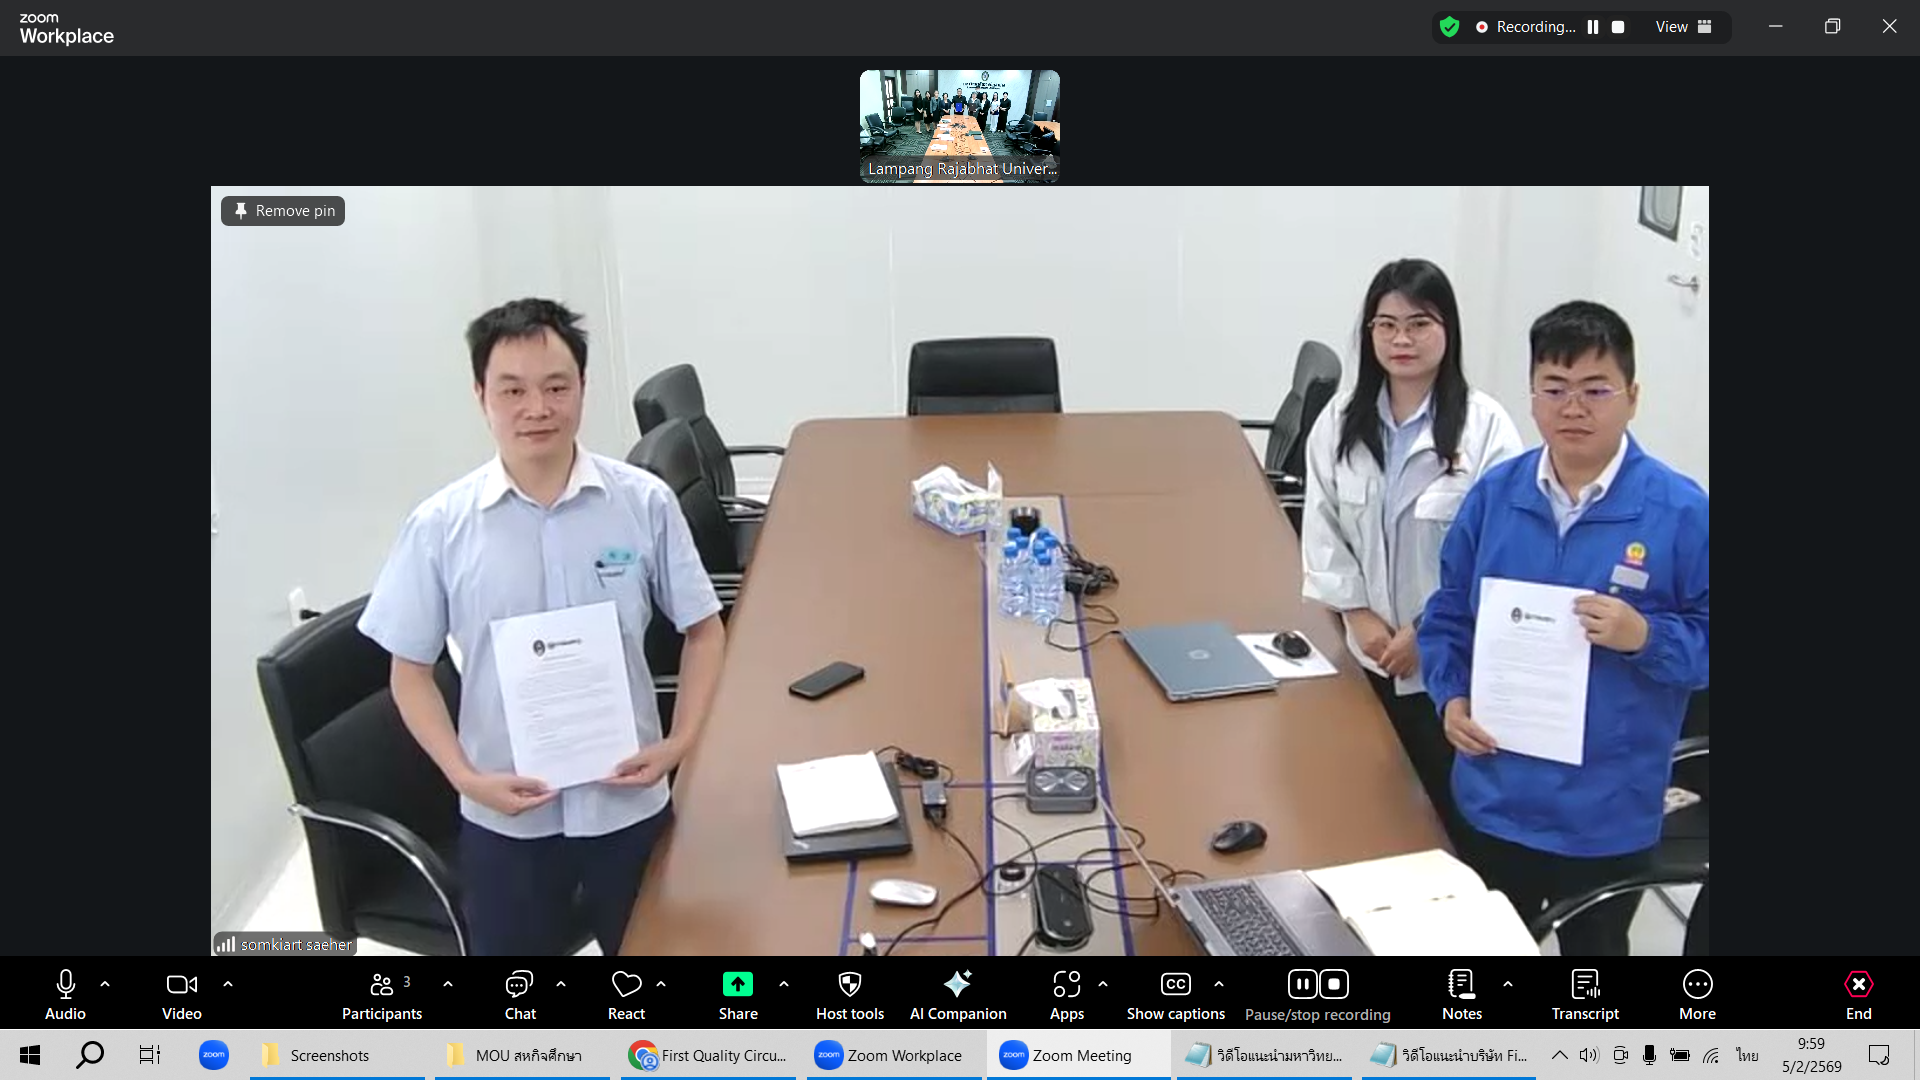Click the Remove pin button

coord(283,211)
